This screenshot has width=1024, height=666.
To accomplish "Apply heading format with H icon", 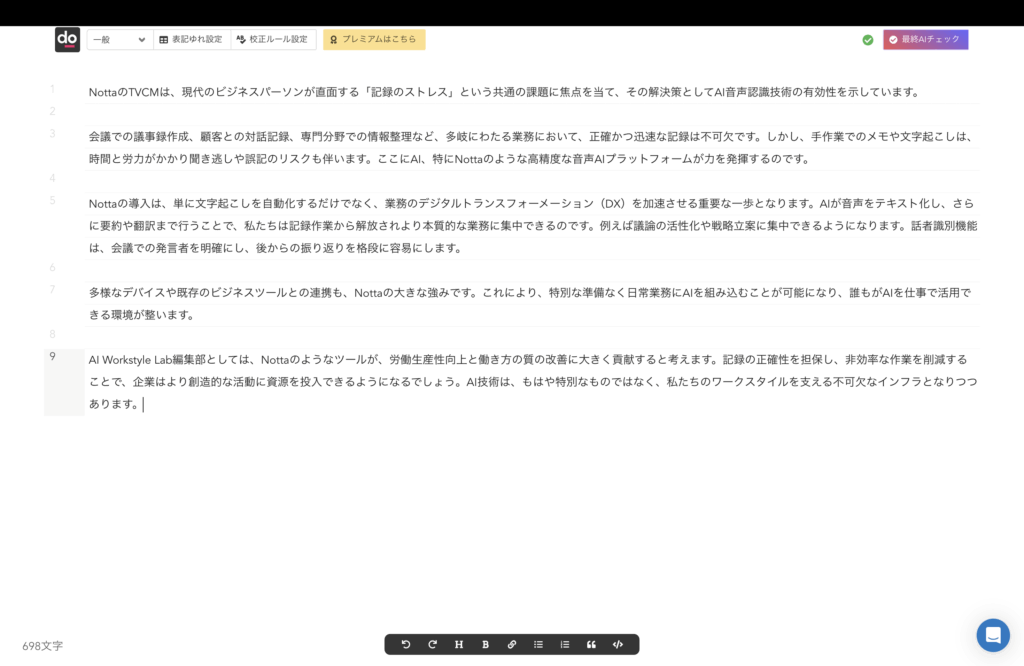I will (x=459, y=645).
